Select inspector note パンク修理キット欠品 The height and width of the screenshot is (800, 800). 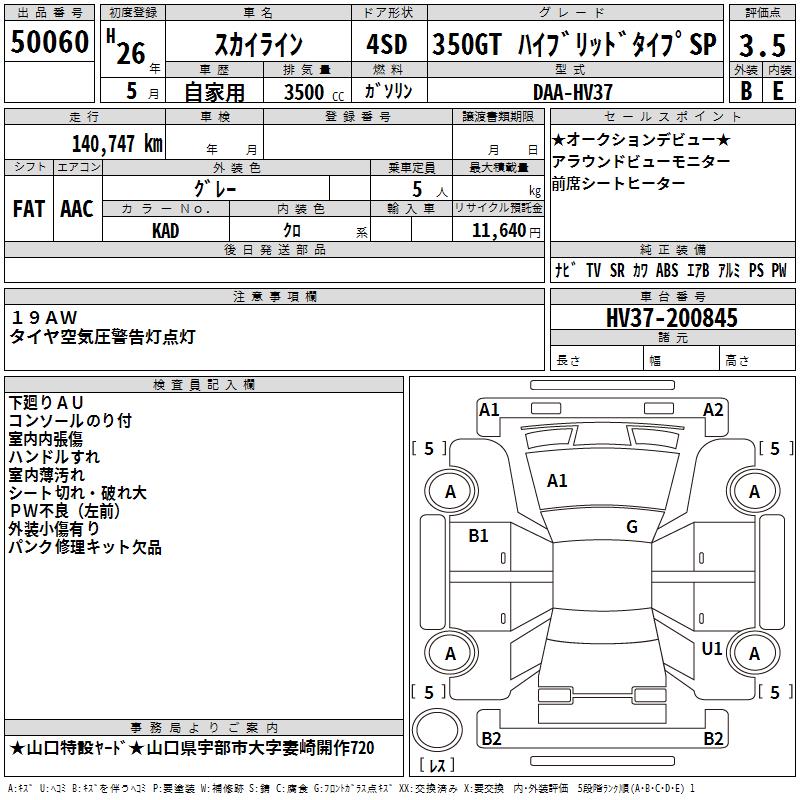click(x=85, y=547)
